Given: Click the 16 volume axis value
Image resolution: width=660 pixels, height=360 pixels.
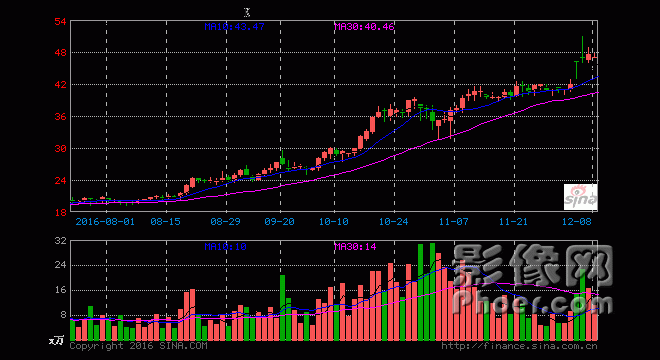Looking at the screenshot, I should tap(60, 290).
